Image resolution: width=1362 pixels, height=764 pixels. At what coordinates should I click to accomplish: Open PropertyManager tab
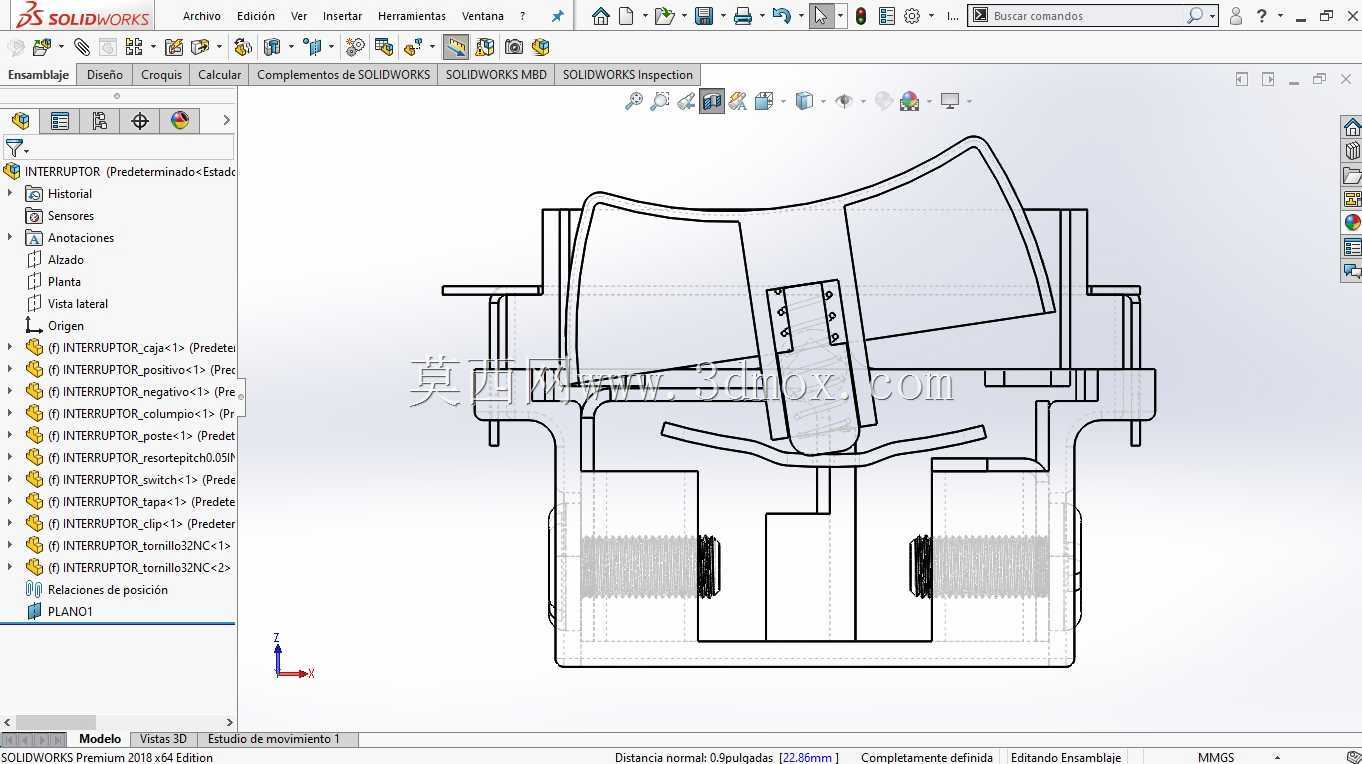(60, 121)
